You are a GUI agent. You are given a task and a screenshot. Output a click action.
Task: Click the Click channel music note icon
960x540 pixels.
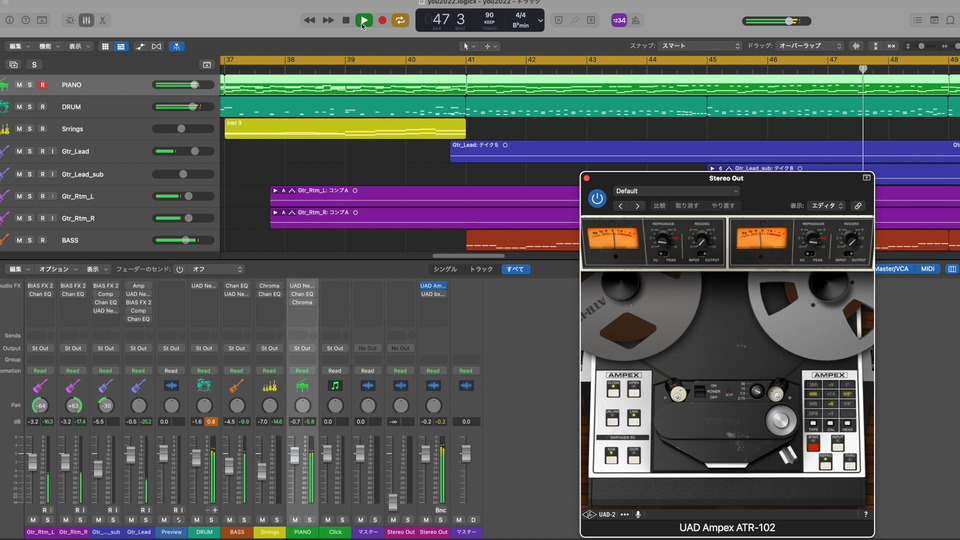click(335, 386)
